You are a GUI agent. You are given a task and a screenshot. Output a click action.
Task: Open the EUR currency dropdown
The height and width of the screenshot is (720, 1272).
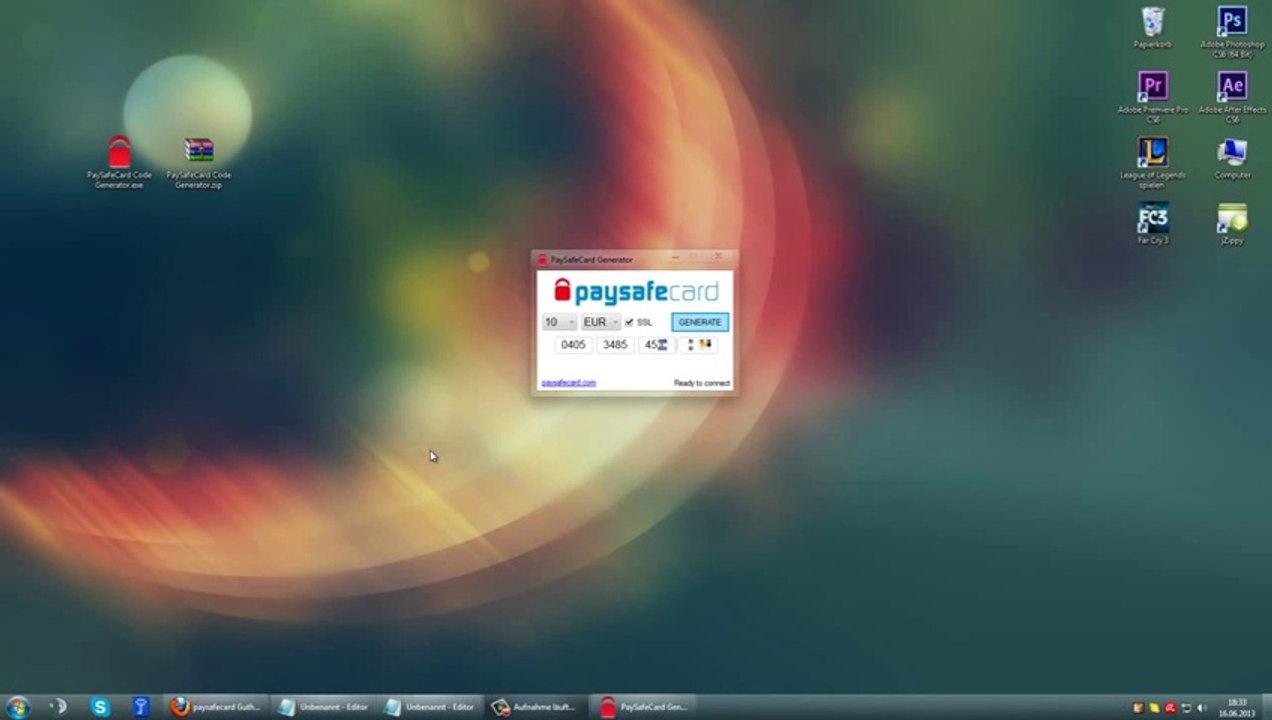click(x=601, y=322)
